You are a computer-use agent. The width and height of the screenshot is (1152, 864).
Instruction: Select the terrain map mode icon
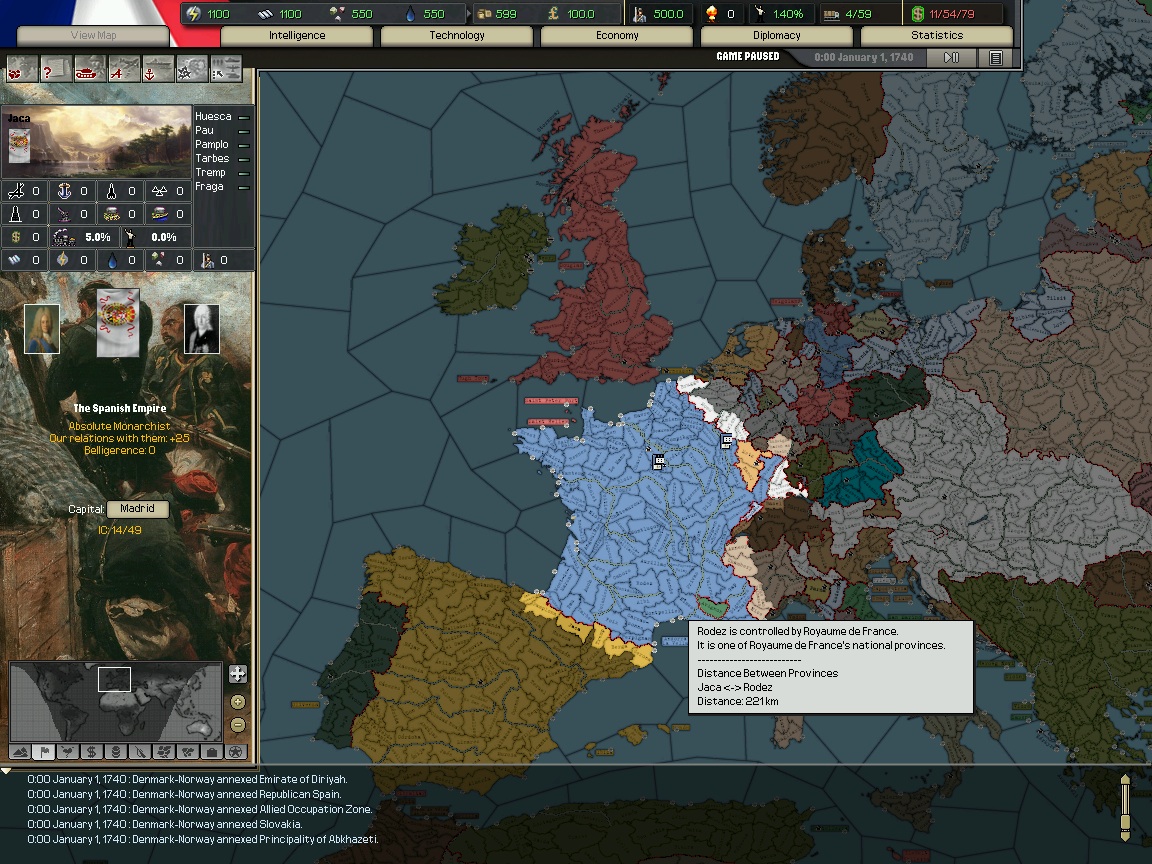[x=20, y=751]
